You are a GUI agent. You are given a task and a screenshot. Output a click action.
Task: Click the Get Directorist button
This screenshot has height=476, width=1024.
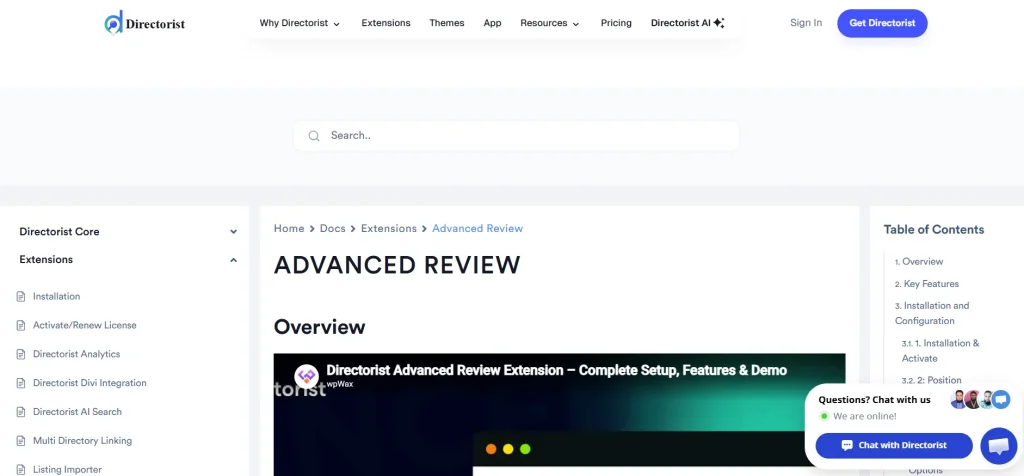tap(882, 23)
